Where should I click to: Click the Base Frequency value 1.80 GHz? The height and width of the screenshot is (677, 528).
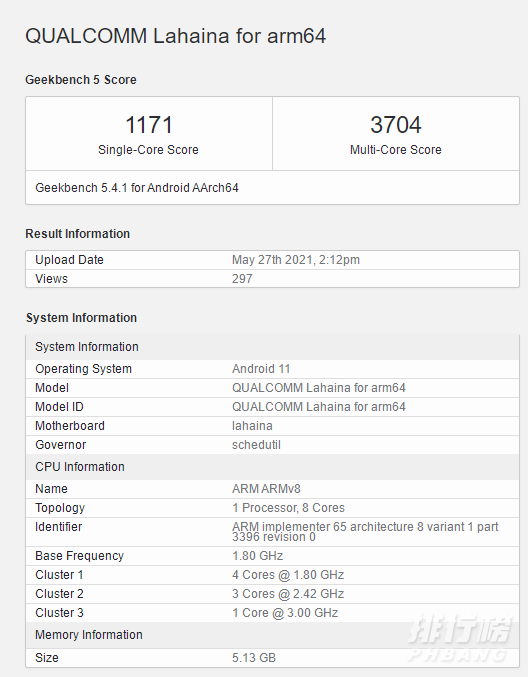click(x=258, y=556)
